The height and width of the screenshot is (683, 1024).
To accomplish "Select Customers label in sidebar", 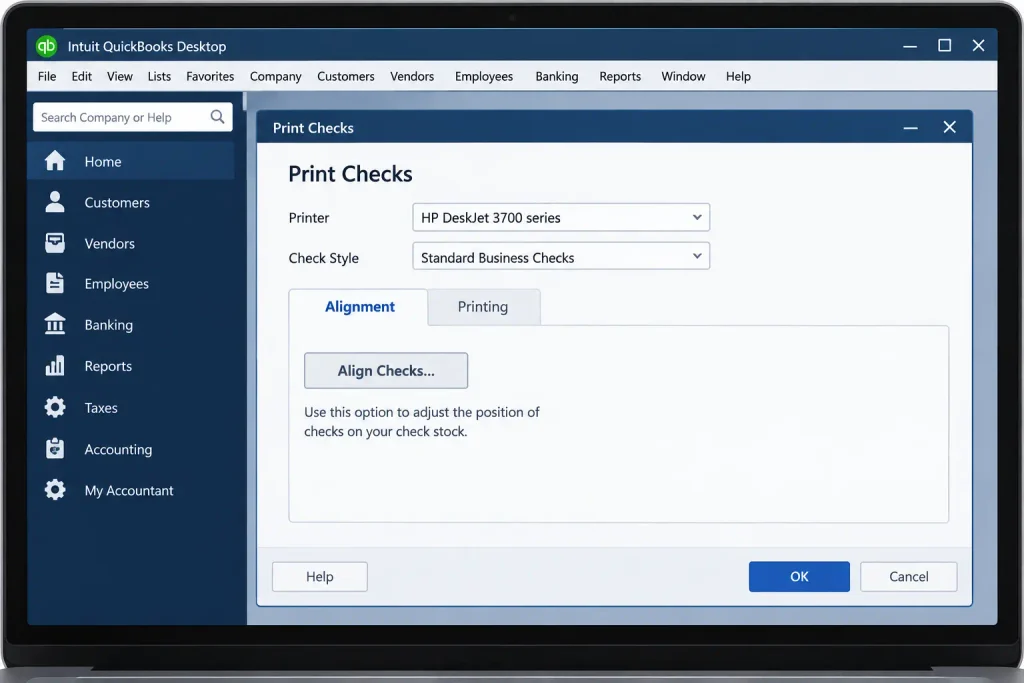I will pyautogui.click(x=117, y=202).
